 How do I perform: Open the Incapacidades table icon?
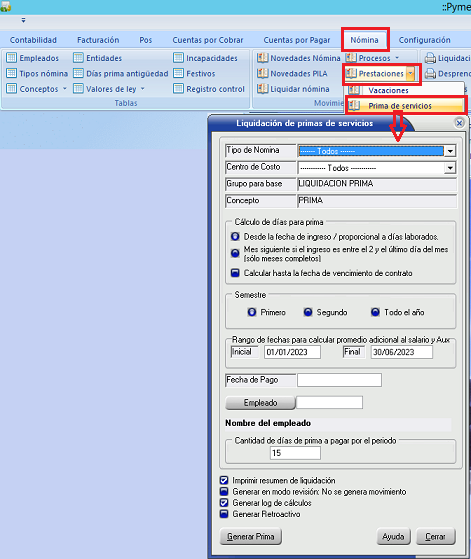pyautogui.click(x=178, y=58)
